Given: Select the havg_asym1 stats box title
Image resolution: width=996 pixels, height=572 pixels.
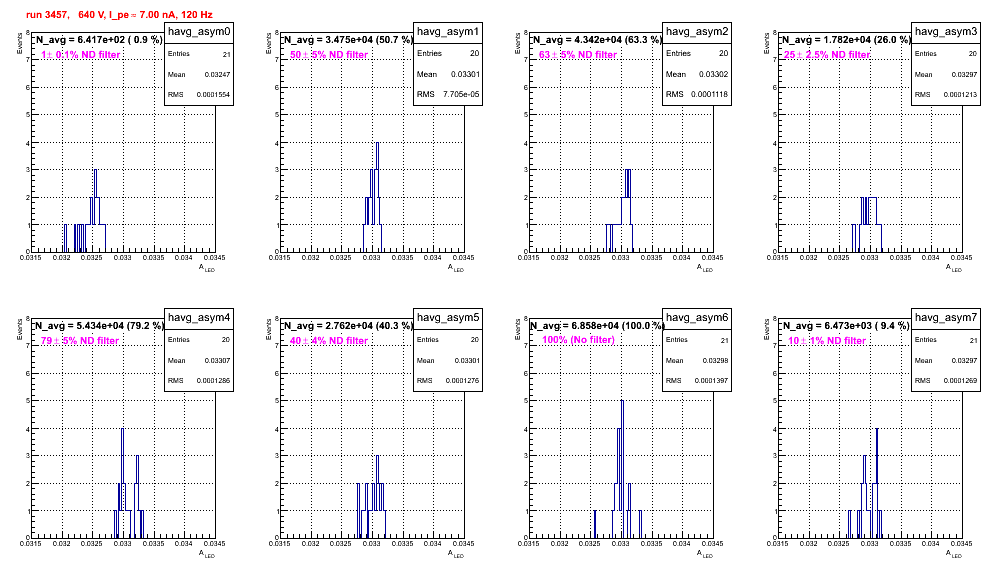Looking at the screenshot, I should tap(448, 31).
